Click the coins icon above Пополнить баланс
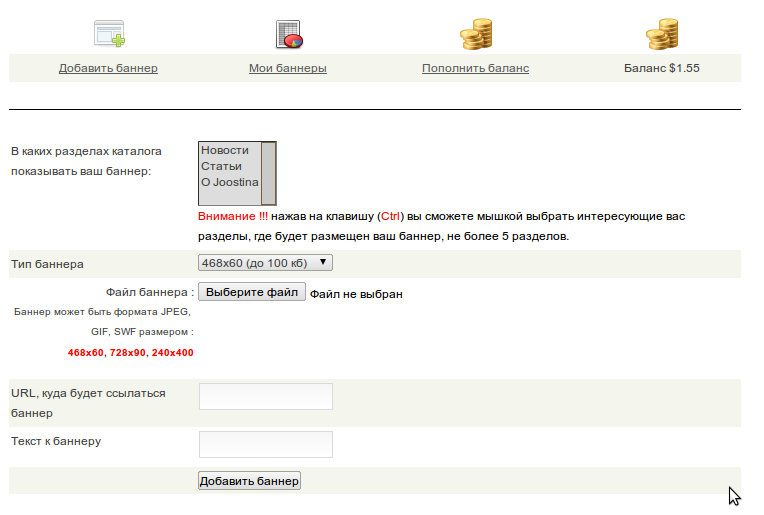Image resolution: width=764 pixels, height=515 pixels. tap(476, 34)
